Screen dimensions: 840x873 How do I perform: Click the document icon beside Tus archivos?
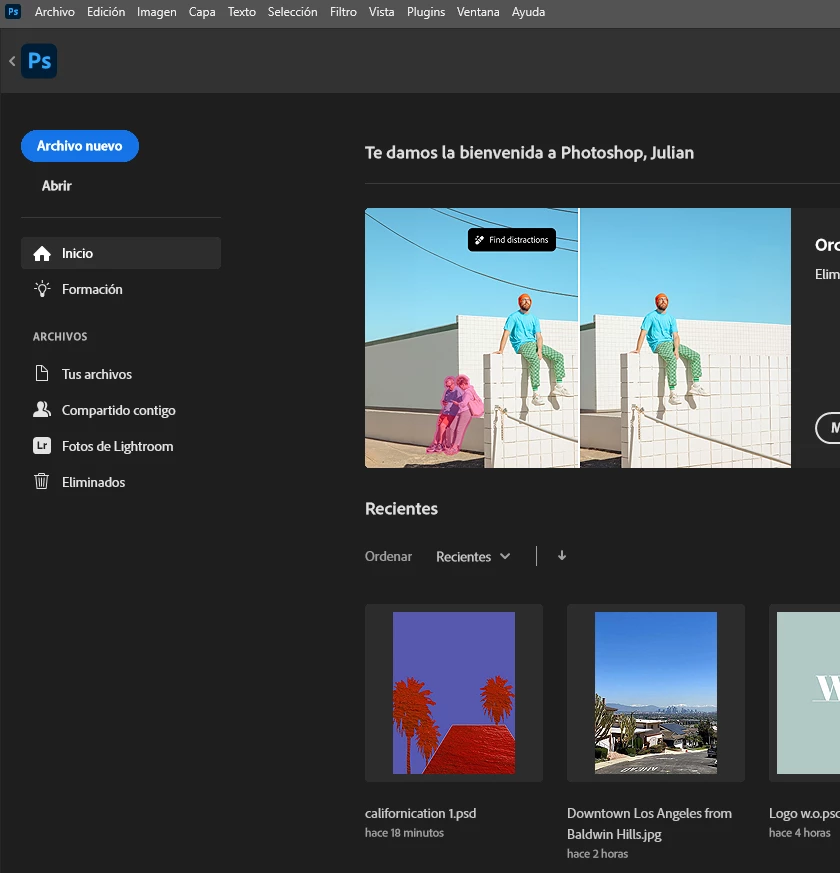pos(42,374)
